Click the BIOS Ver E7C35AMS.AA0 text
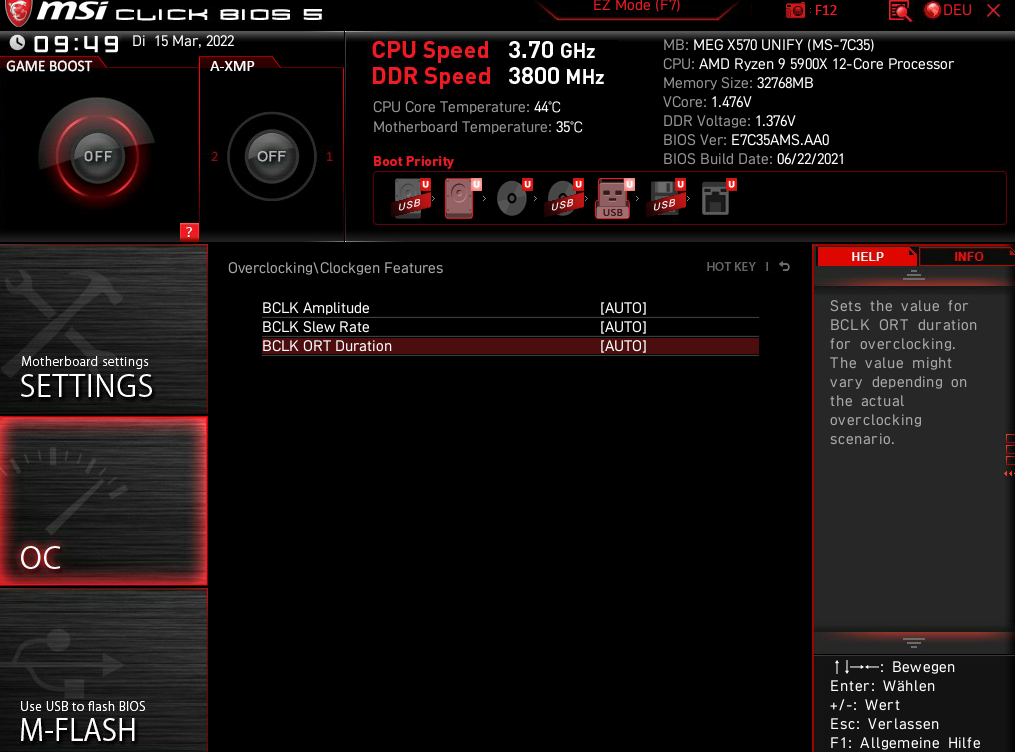1015x752 pixels. tap(746, 140)
